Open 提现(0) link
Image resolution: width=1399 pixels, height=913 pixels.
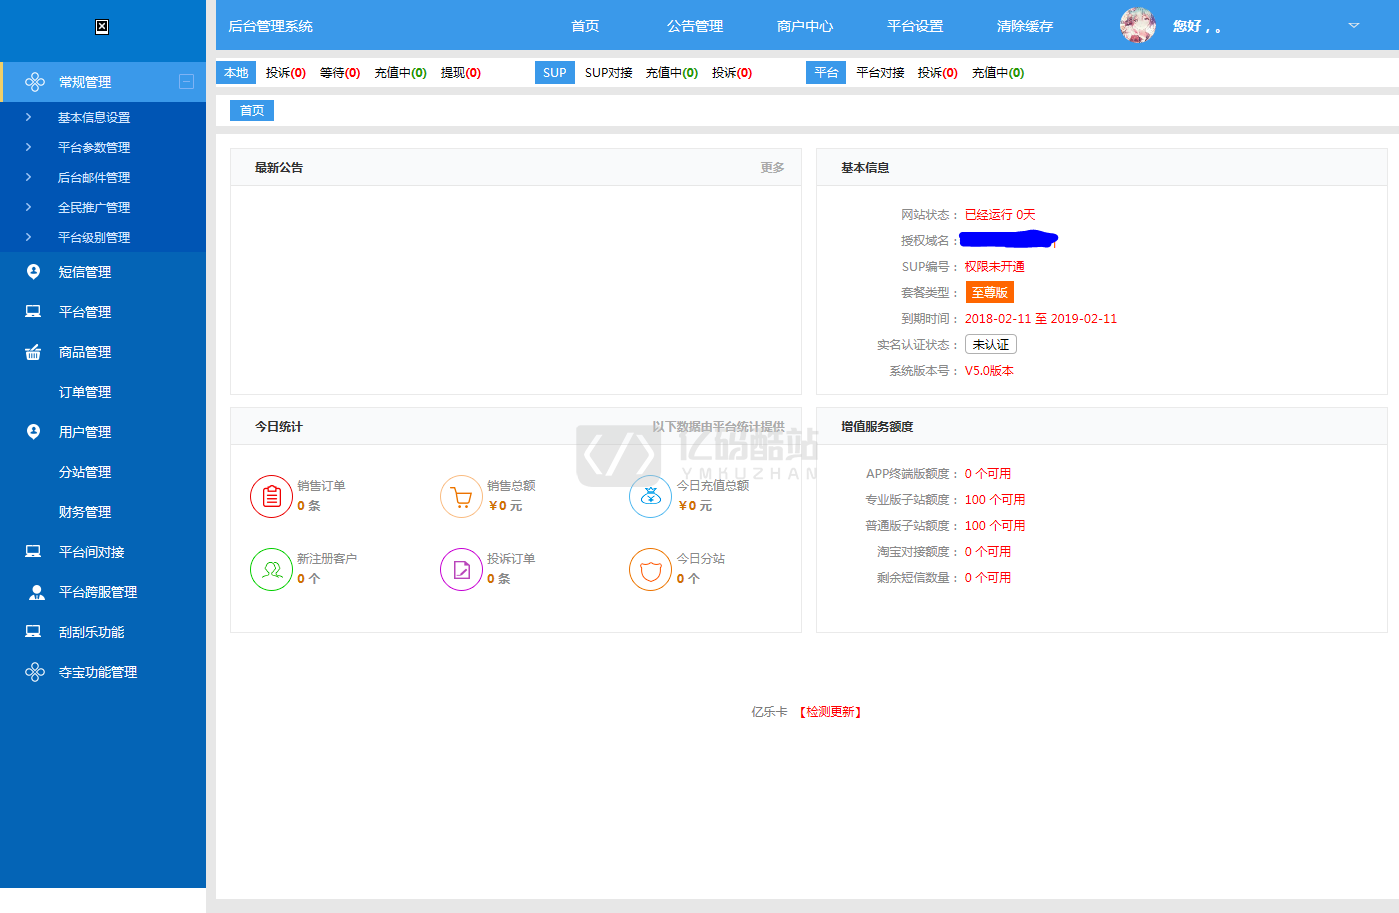point(461,73)
